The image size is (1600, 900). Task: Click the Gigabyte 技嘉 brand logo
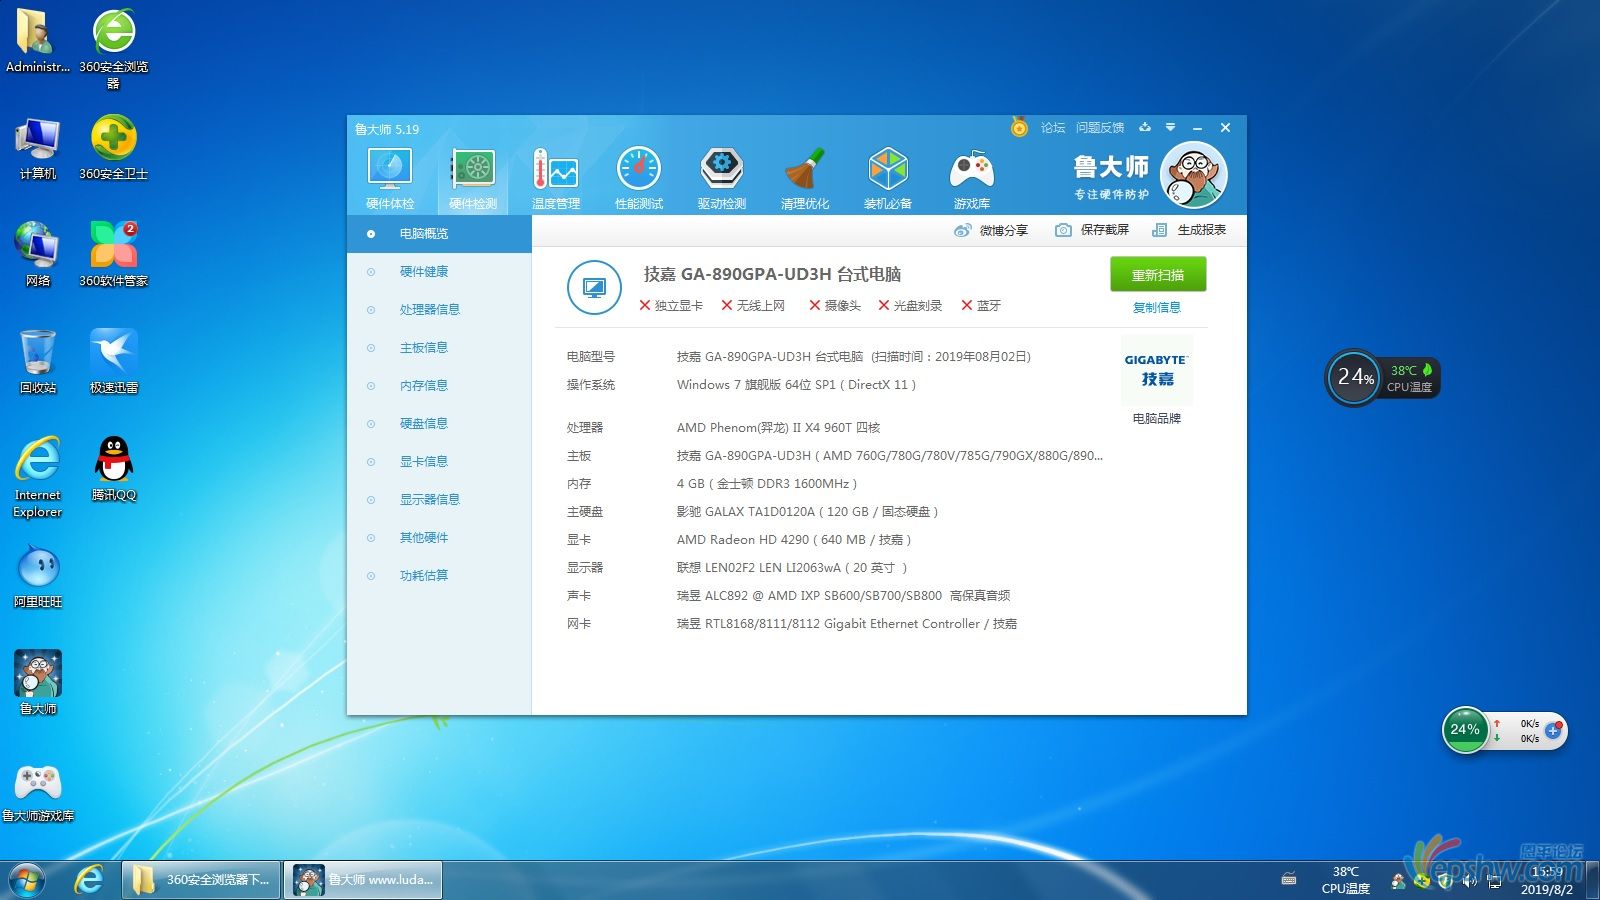(1157, 370)
